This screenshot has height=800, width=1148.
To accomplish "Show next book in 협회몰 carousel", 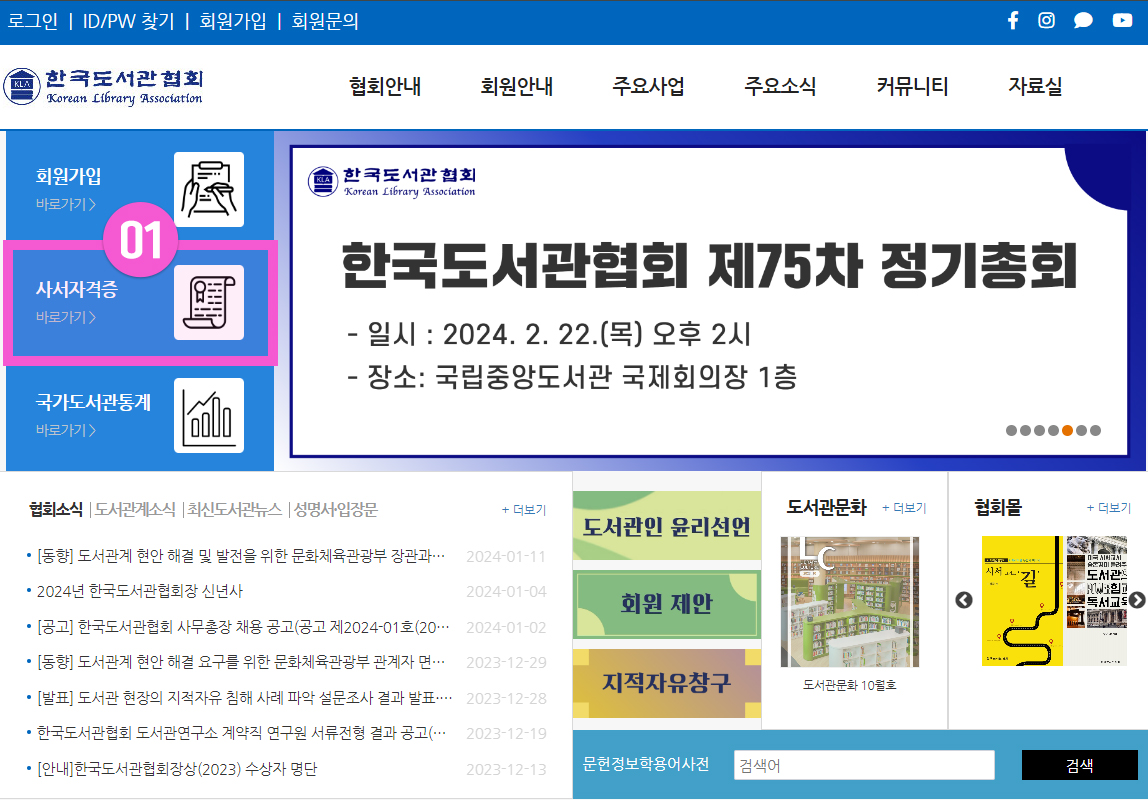I will tap(1137, 600).
